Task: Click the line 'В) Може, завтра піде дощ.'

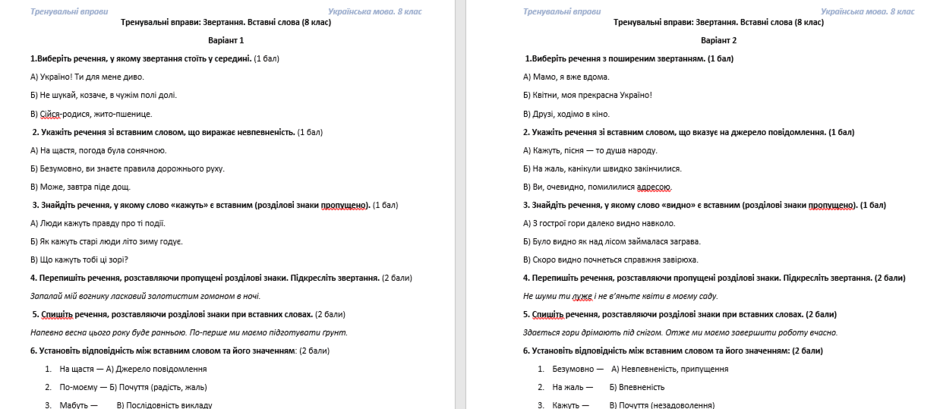Action: (x=80, y=187)
